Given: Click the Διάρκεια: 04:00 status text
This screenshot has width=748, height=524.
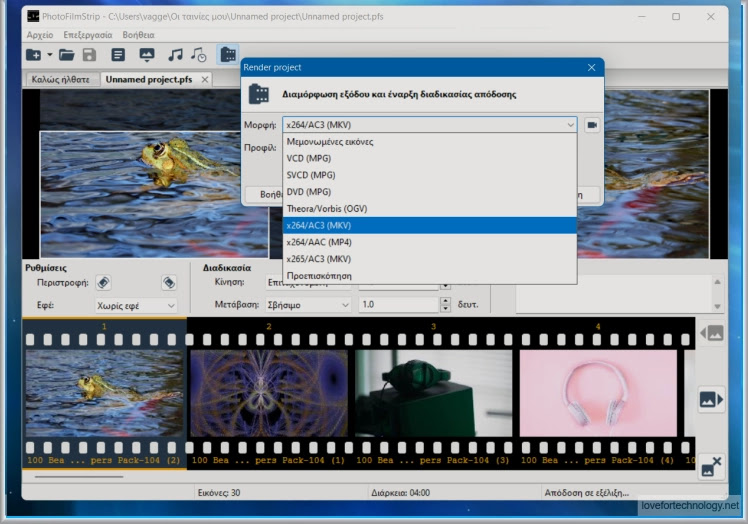Looking at the screenshot, I should coord(400,493).
